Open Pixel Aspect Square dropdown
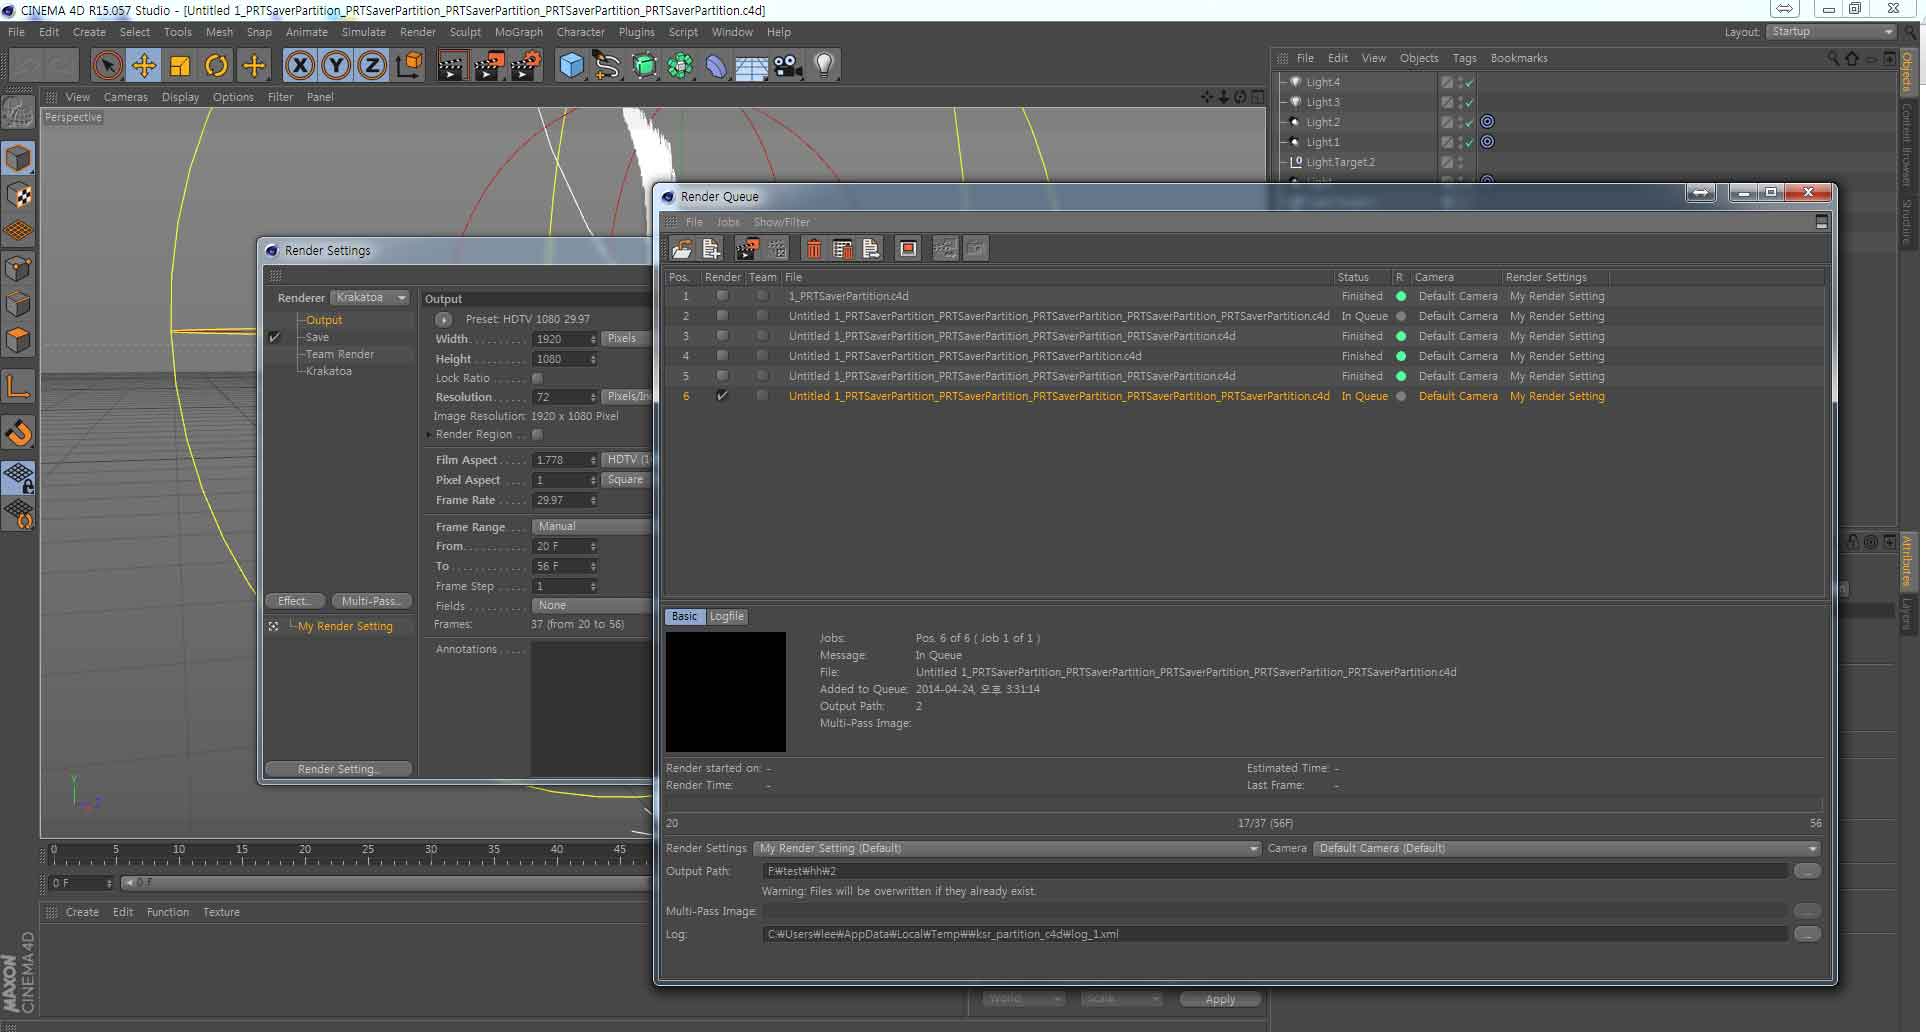The image size is (1926, 1032). pyautogui.click(x=627, y=480)
